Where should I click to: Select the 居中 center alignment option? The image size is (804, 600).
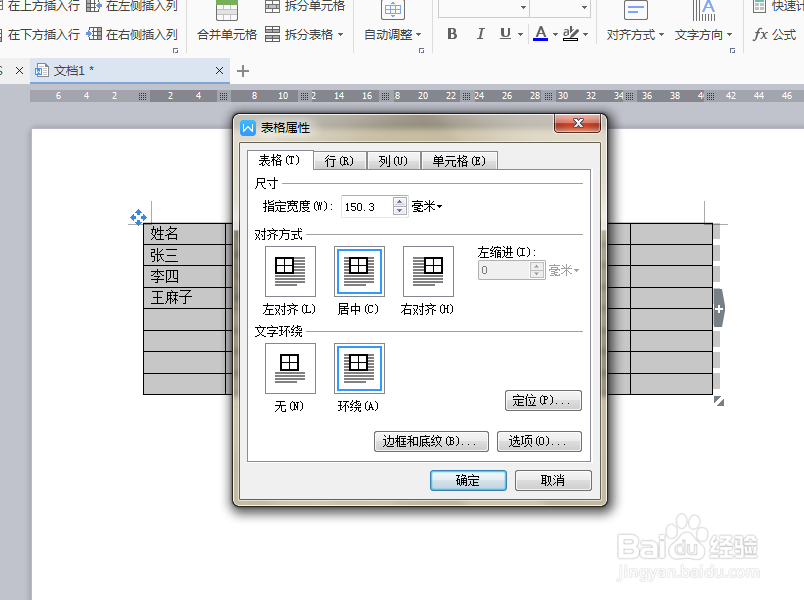358,271
